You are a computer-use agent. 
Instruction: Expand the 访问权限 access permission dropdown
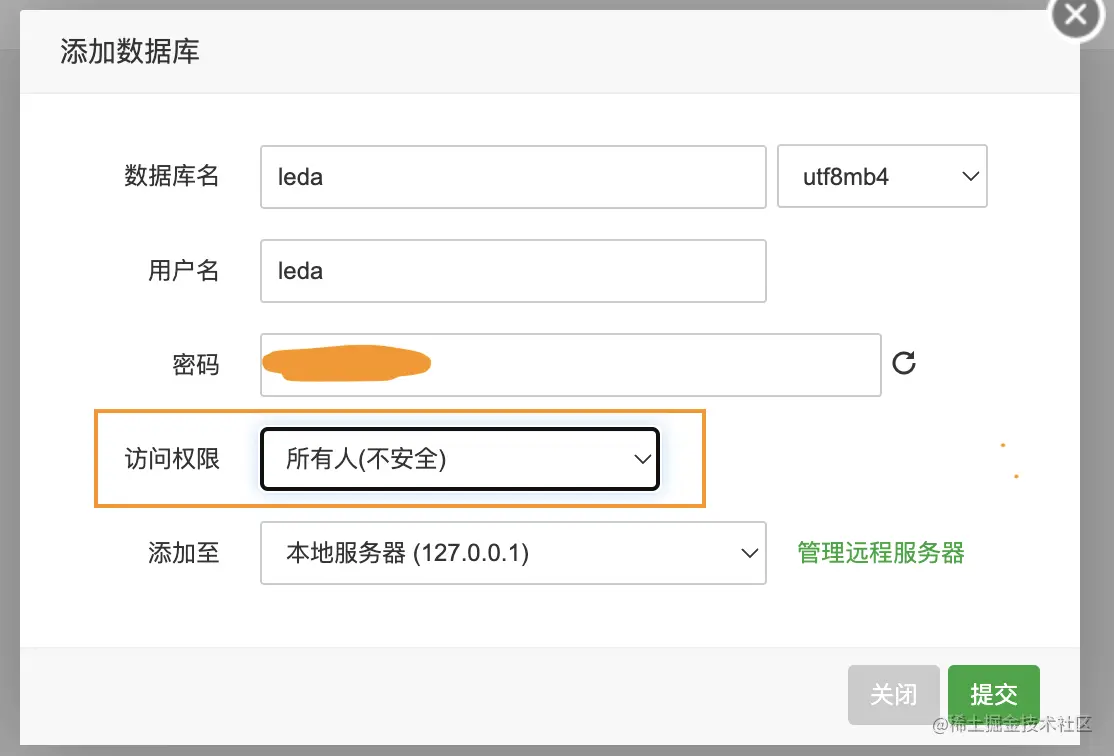[459, 458]
